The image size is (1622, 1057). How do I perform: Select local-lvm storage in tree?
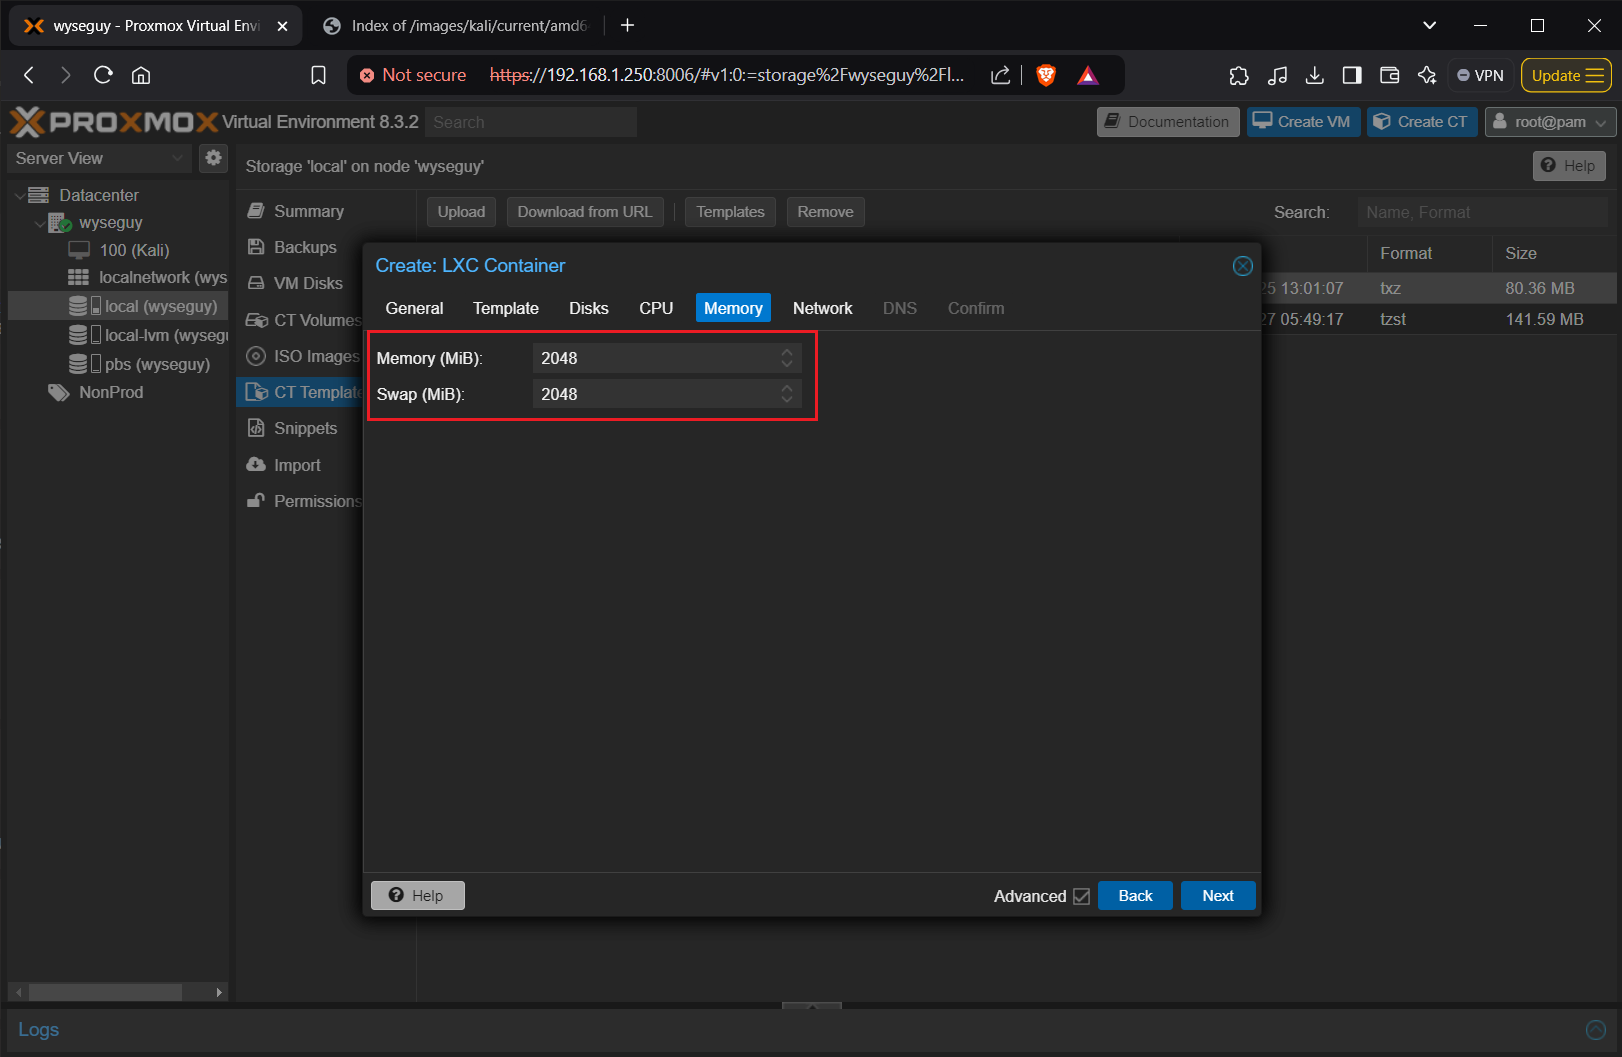[x=148, y=335]
